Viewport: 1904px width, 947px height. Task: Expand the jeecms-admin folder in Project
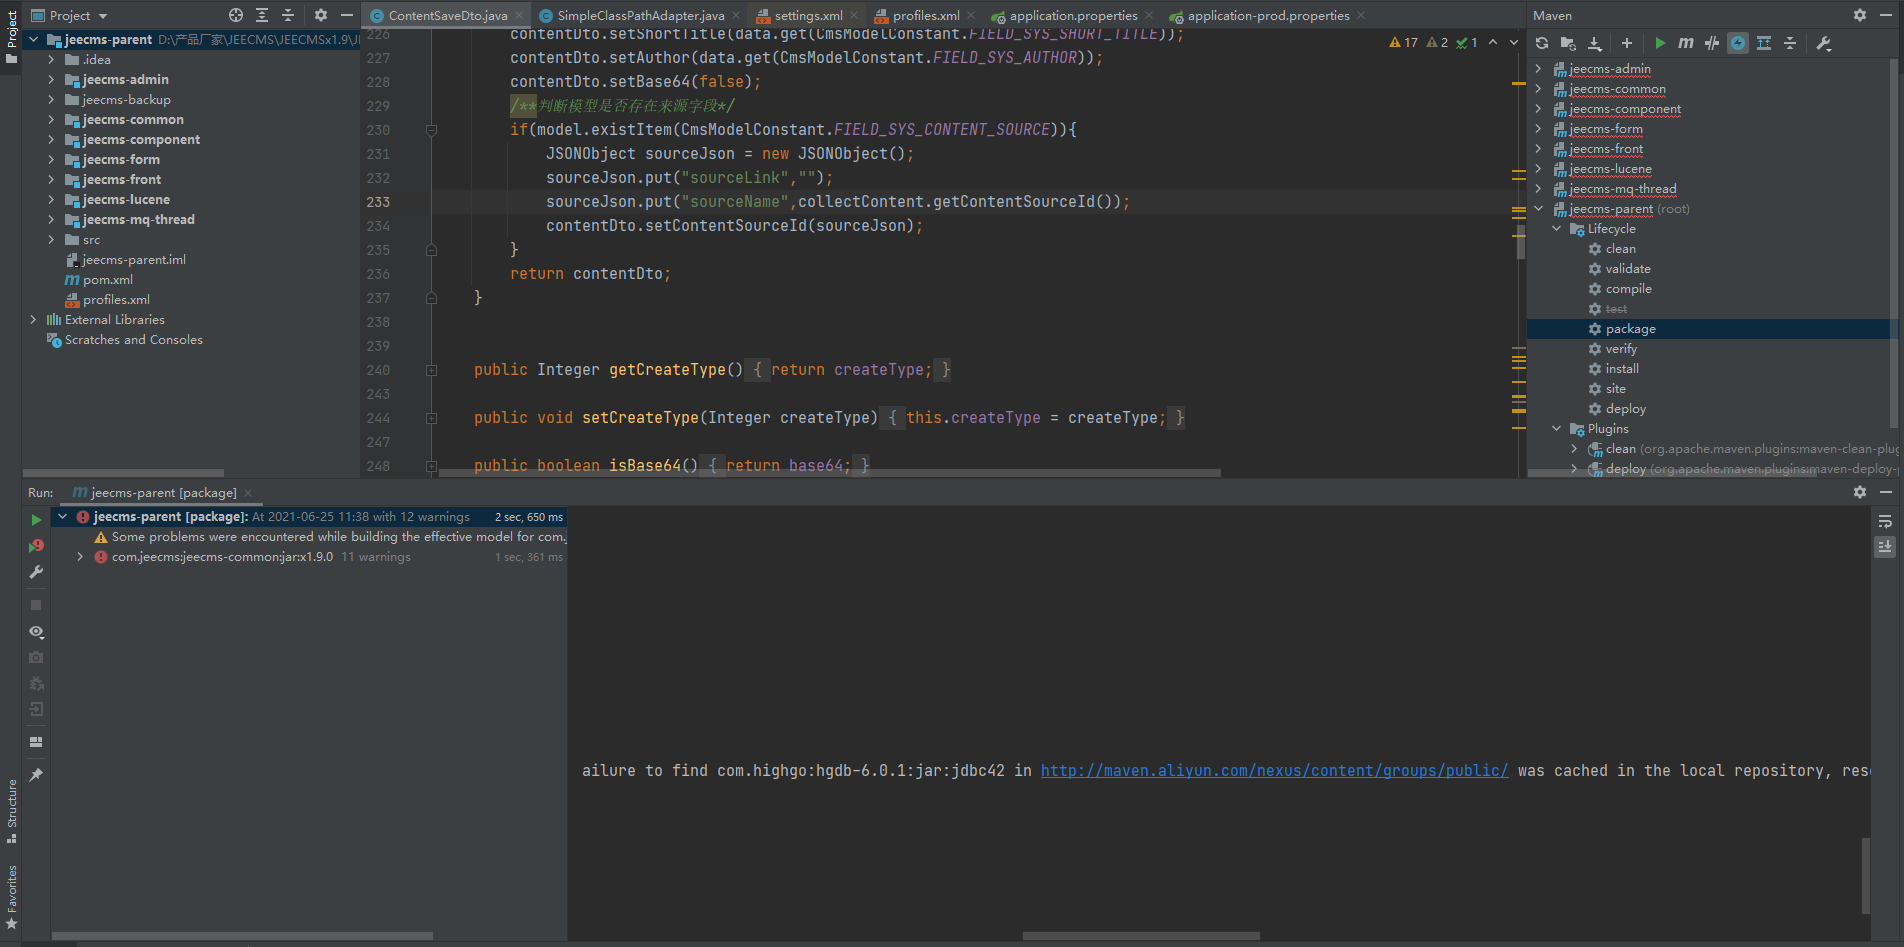coord(51,80)
